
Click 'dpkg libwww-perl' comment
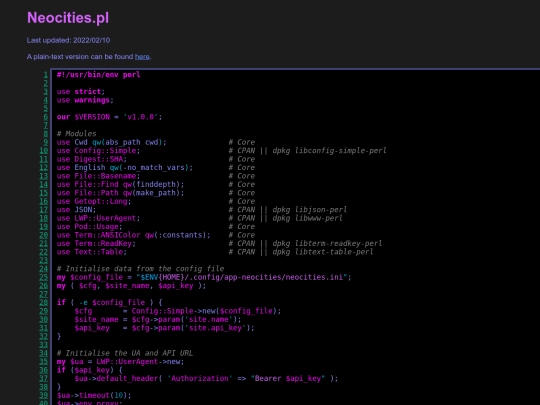pos(308,218)
